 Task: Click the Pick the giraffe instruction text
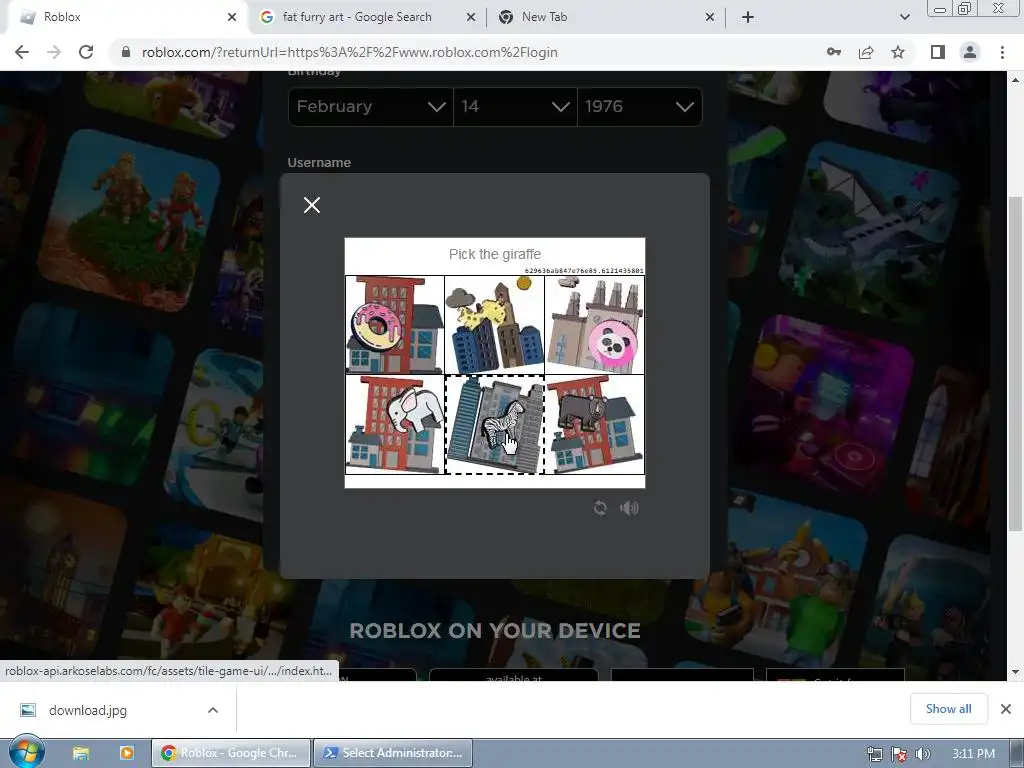[494, 254]
